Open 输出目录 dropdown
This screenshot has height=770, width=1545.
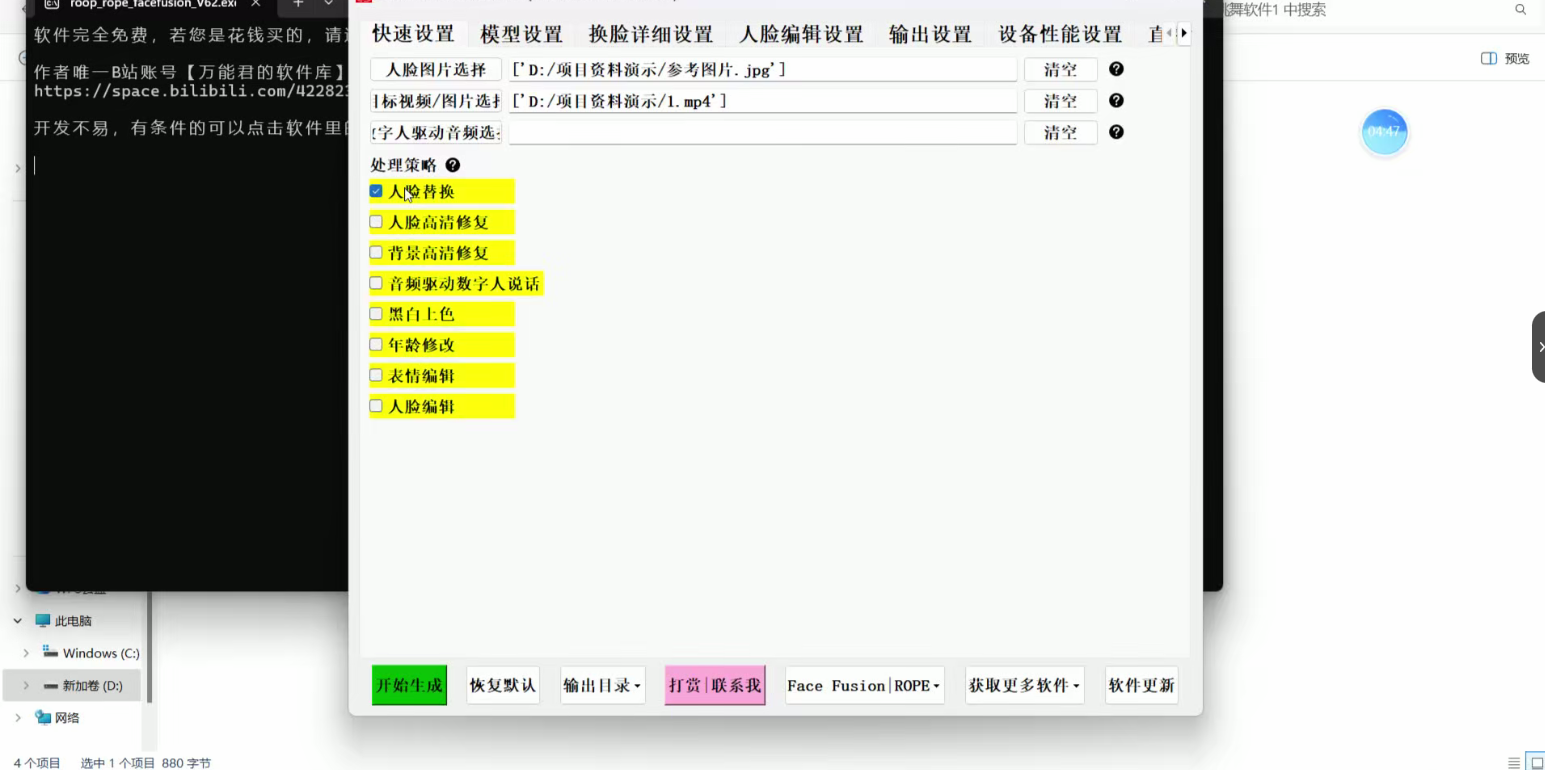(x=602, y=685)
